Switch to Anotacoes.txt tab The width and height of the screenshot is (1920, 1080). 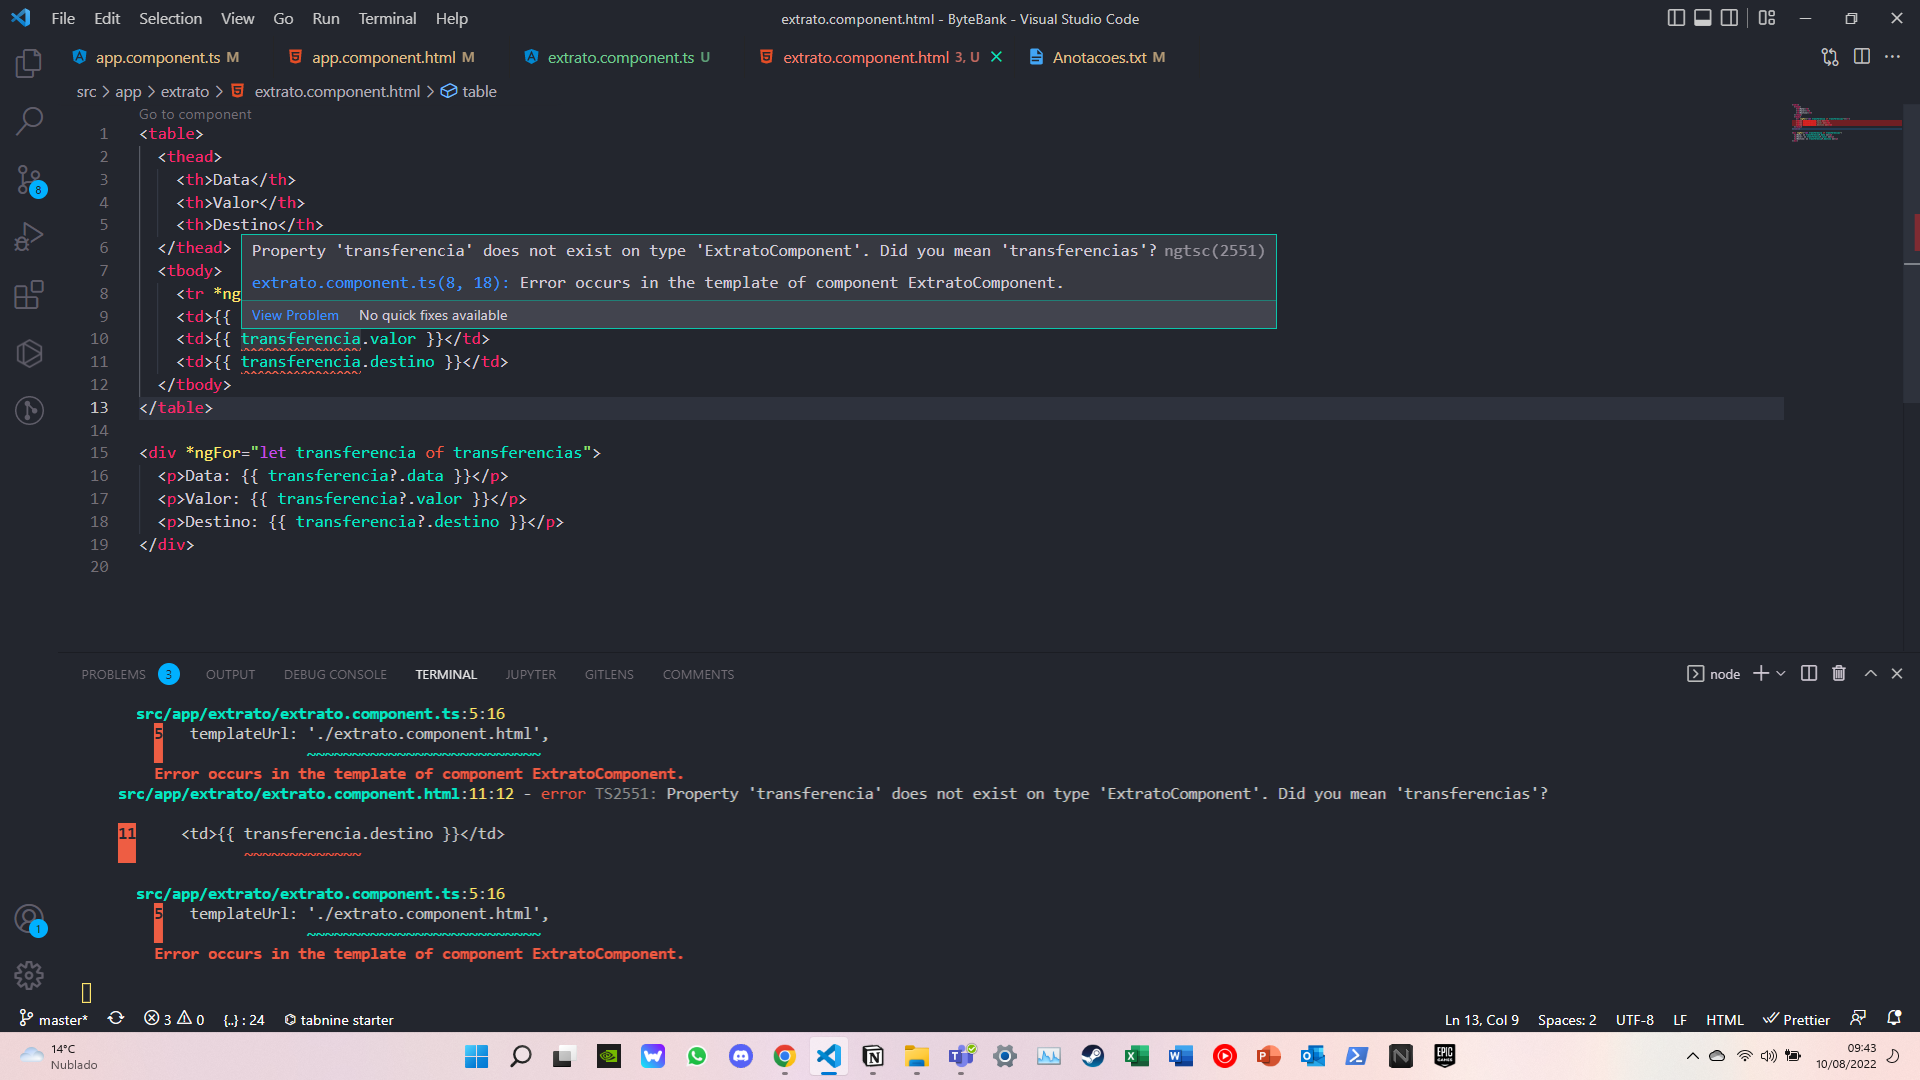coord(1097,57)
